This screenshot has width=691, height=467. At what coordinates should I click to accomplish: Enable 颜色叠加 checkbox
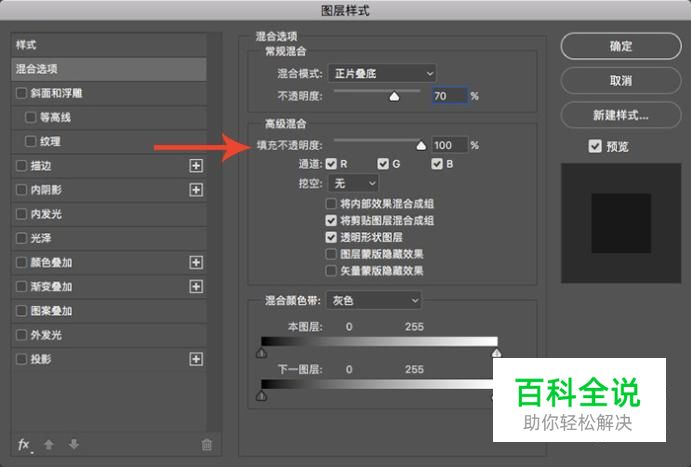click(x=21, y=263)
